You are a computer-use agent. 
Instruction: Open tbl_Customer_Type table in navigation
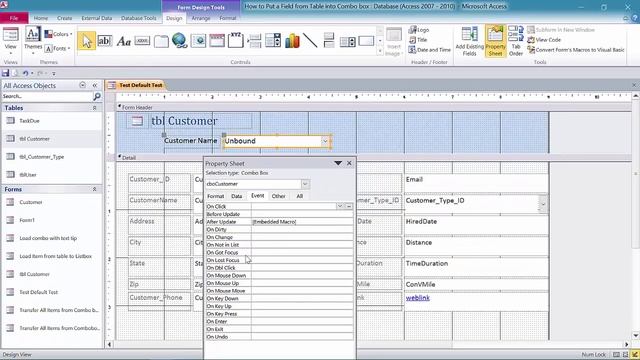pos(42,157)
